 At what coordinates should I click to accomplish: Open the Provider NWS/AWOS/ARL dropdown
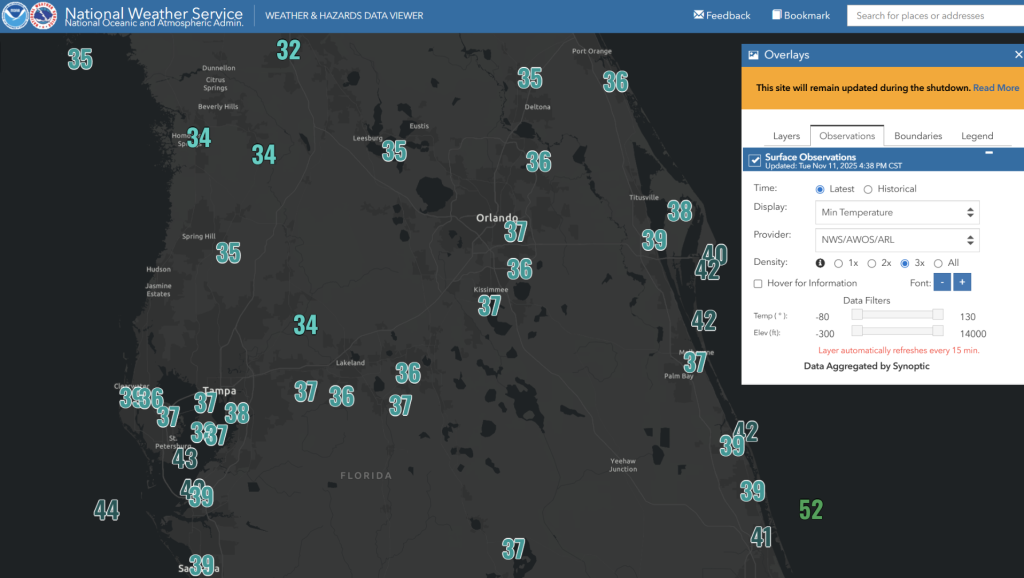(897, 240)
